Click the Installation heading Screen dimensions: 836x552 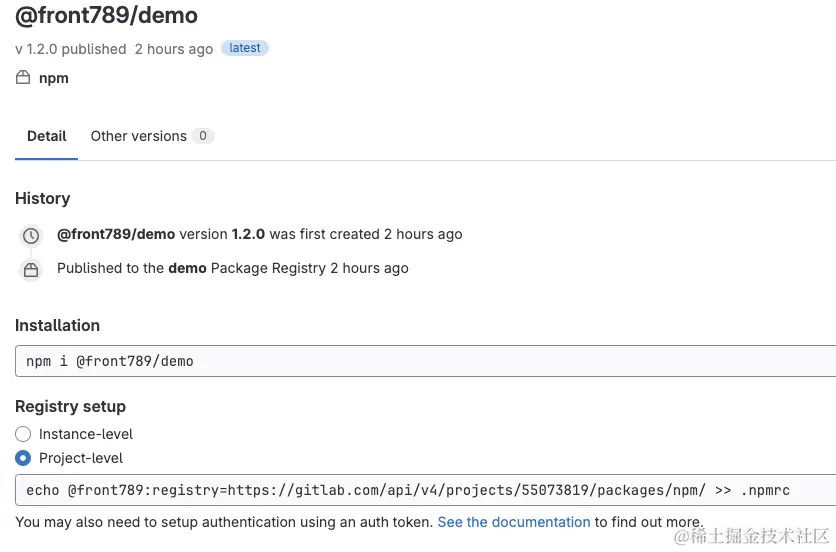coord(57,325)
